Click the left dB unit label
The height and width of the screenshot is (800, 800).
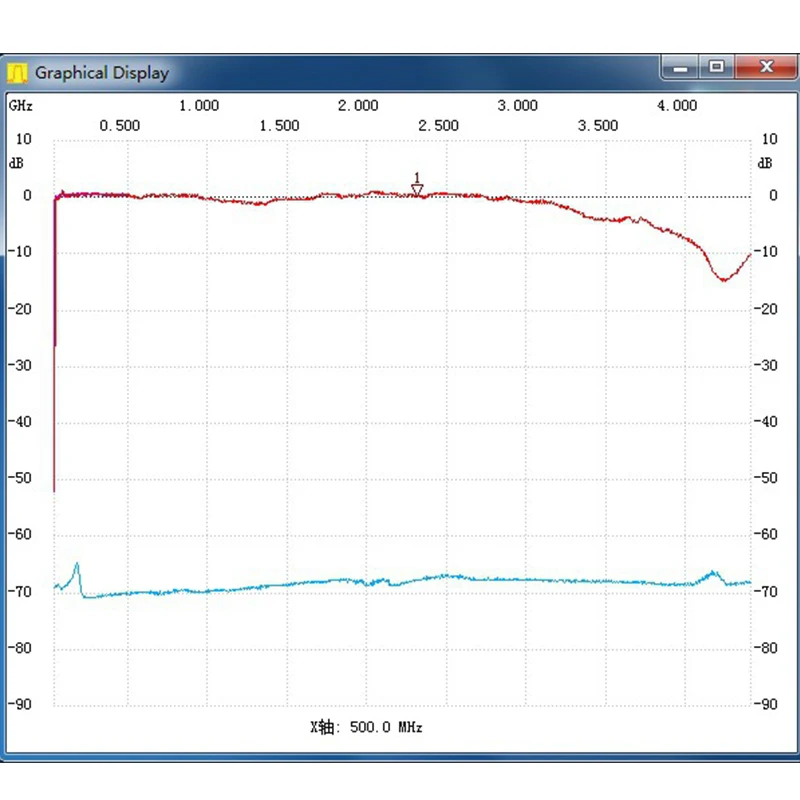(16, 163)
